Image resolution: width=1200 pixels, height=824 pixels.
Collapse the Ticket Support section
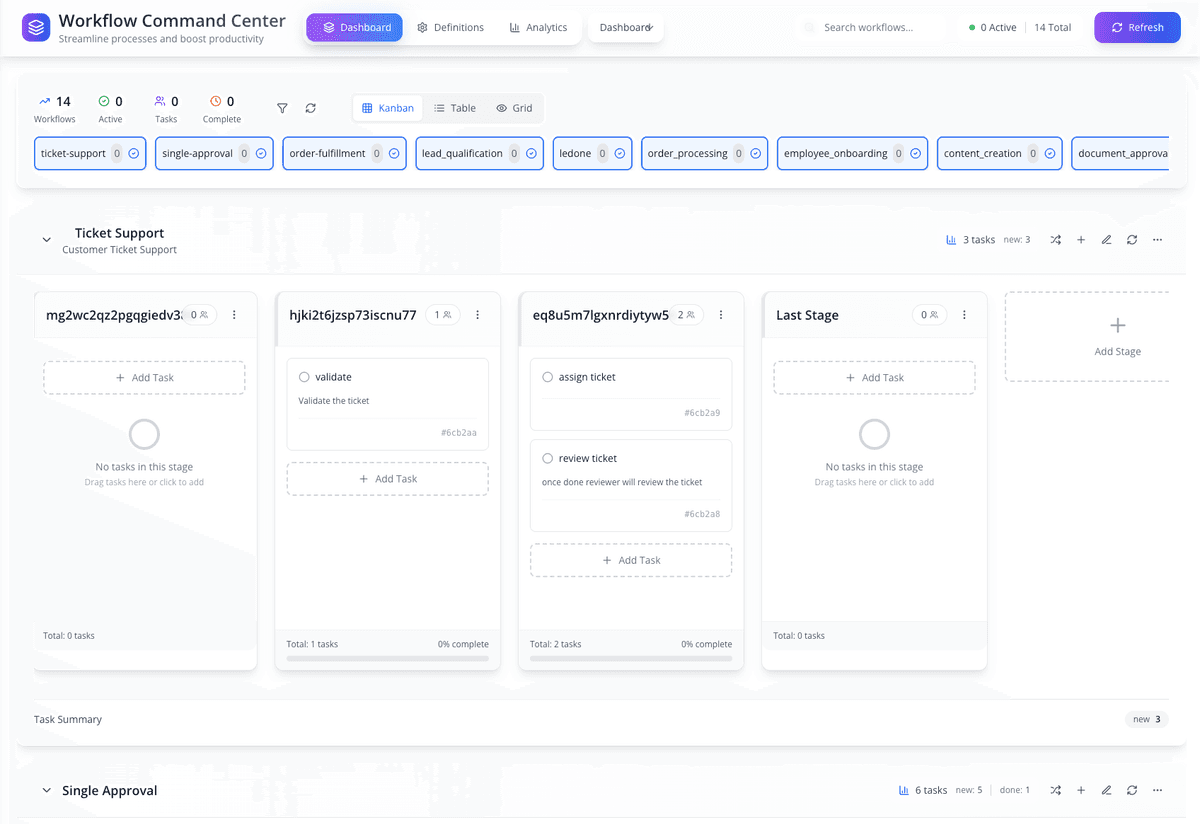(x=46, y=240)
